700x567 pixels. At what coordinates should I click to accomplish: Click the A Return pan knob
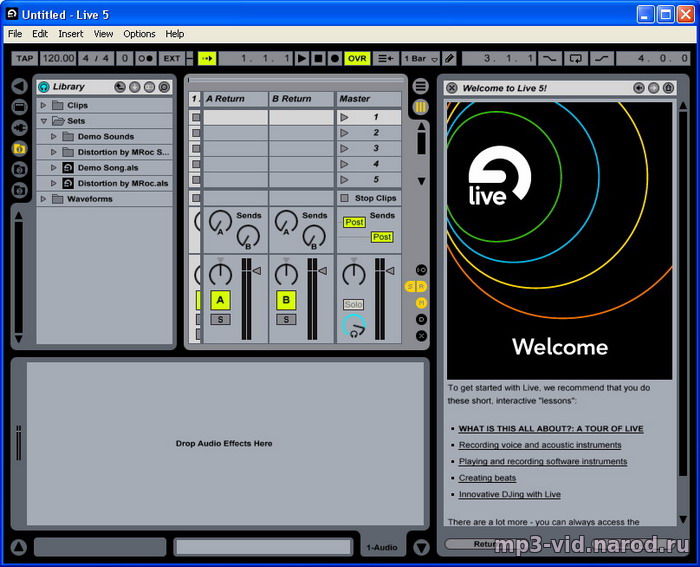coord(221,274)
